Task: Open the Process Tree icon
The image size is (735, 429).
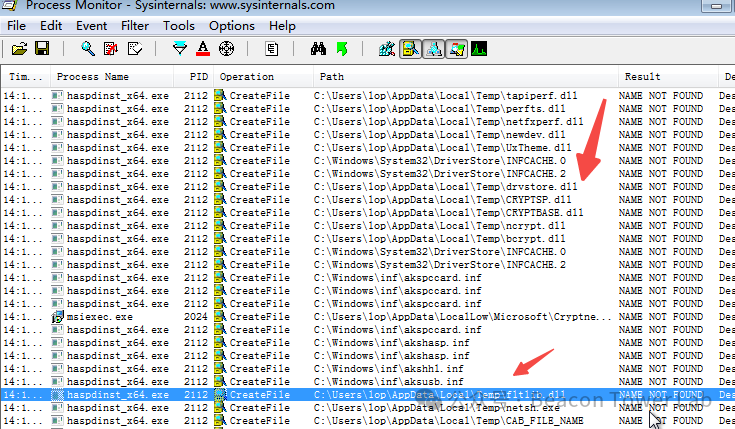Action: 272,49
